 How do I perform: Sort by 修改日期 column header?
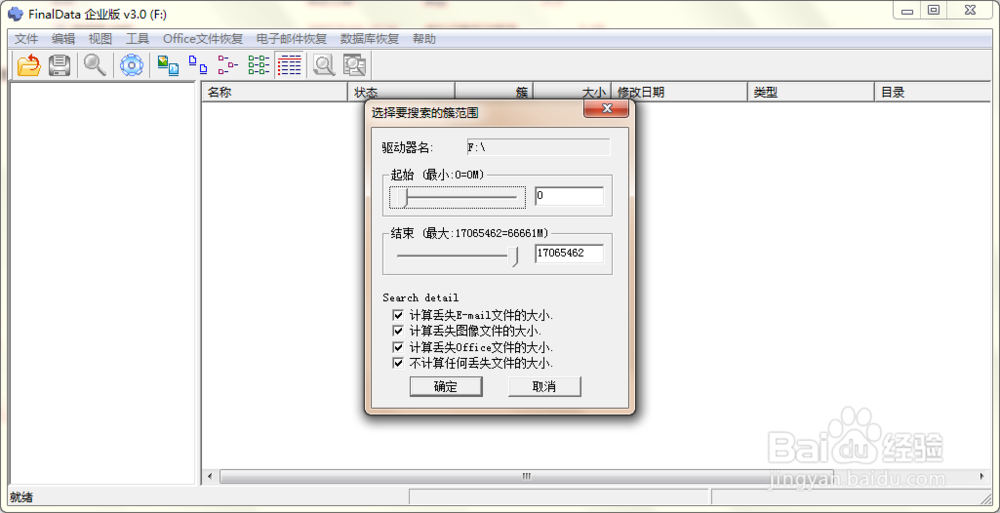click(679, 92)
